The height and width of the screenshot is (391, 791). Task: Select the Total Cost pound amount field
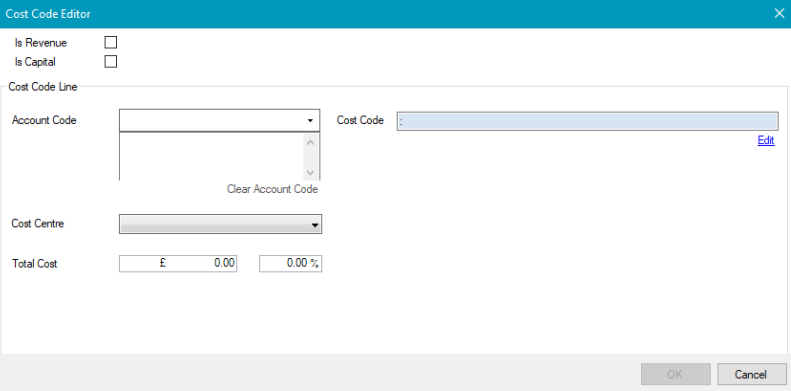pyautogui.click(x=178, y=263)
